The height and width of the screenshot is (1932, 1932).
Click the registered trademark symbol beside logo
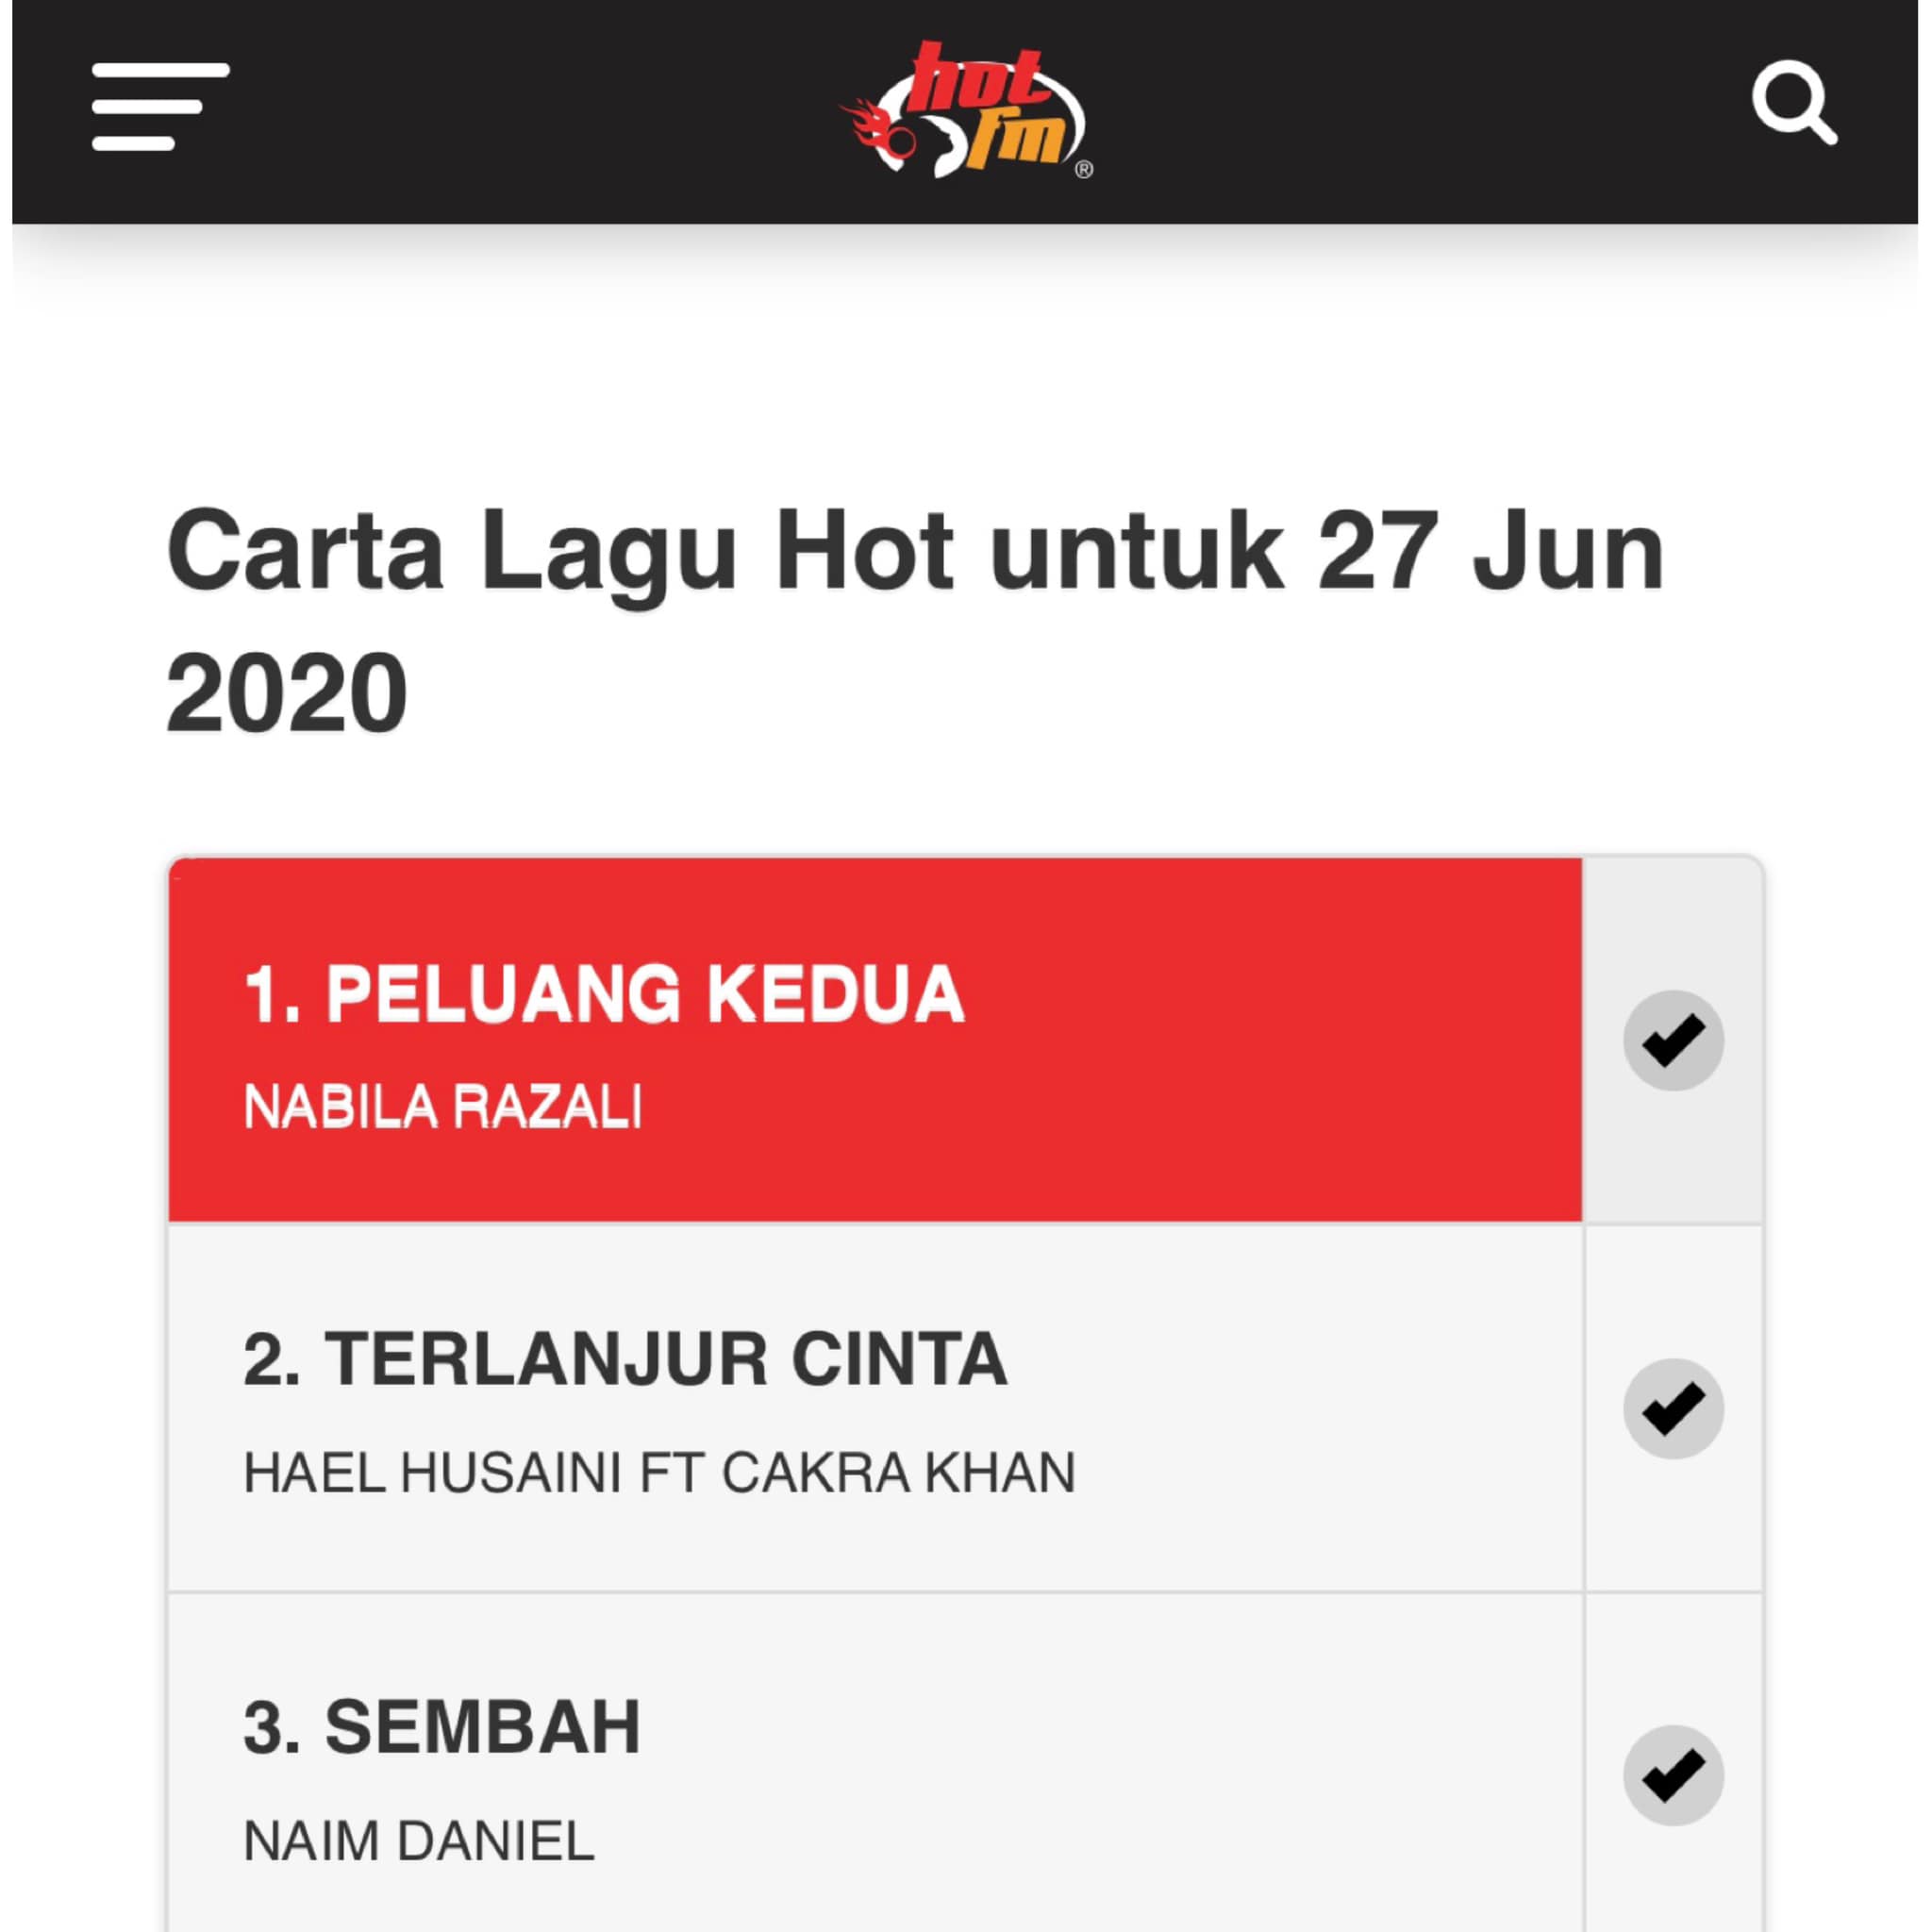(x=1083, y=170)
